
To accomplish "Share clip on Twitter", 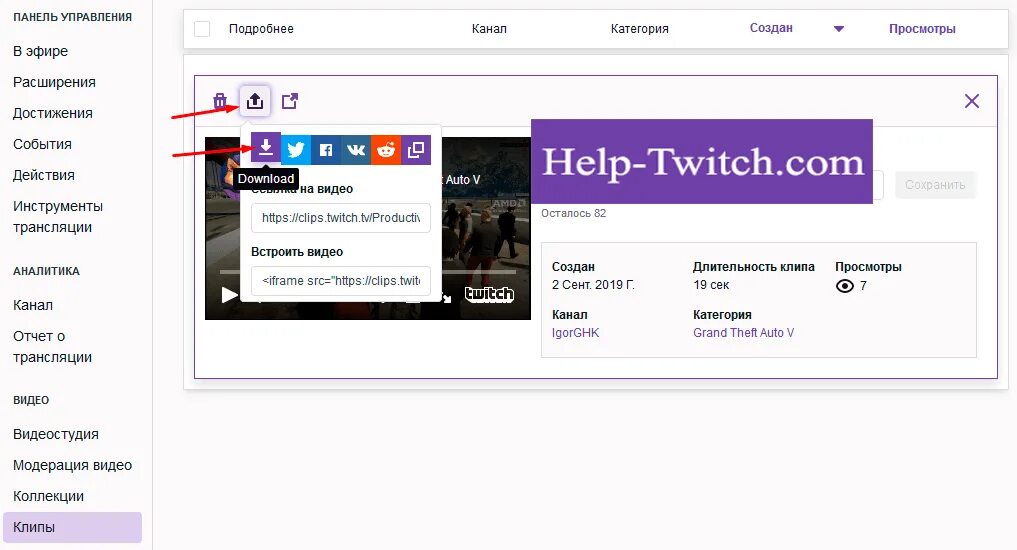I will tap(296, 150).
